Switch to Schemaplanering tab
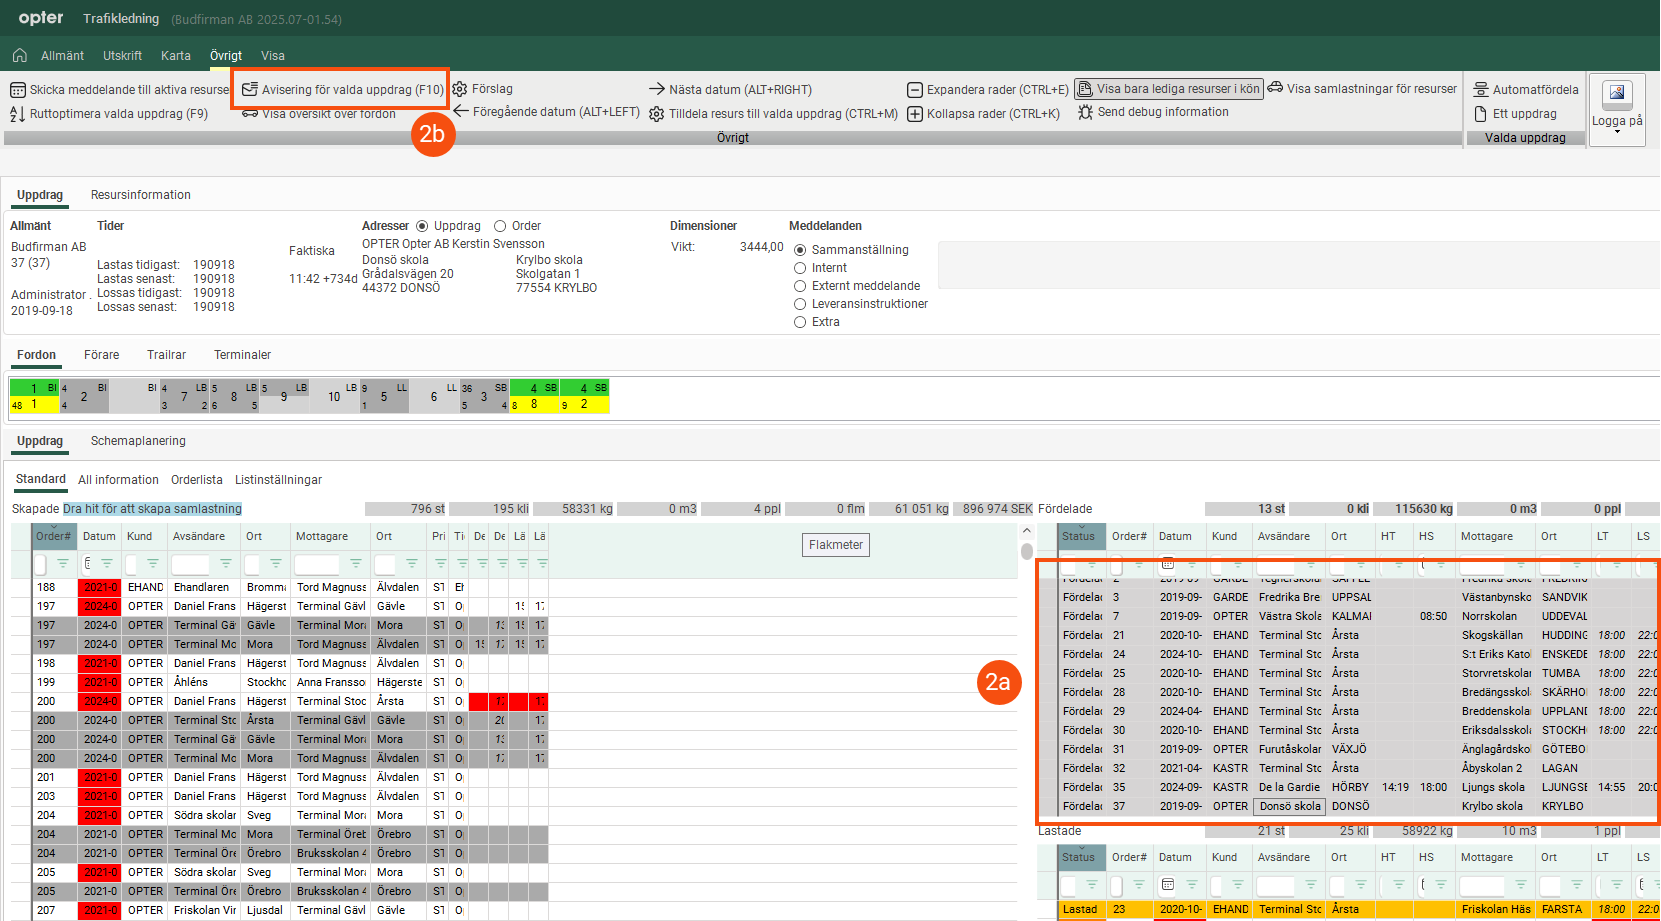 click(x=138, y=441)
